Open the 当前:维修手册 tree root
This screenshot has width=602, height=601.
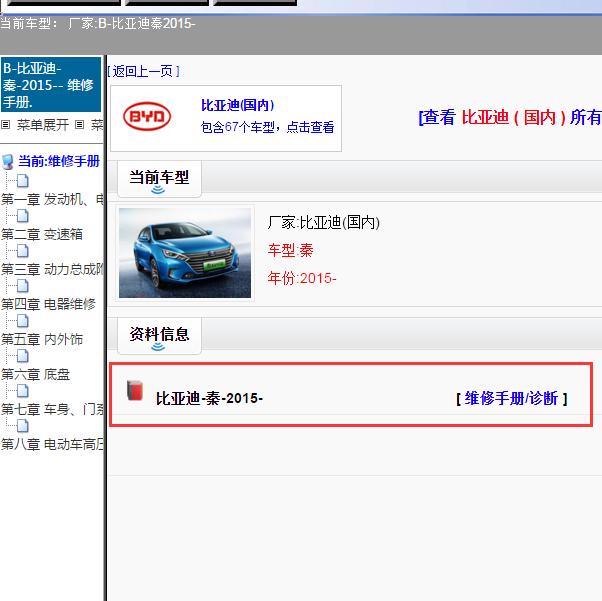coord(59,161)
